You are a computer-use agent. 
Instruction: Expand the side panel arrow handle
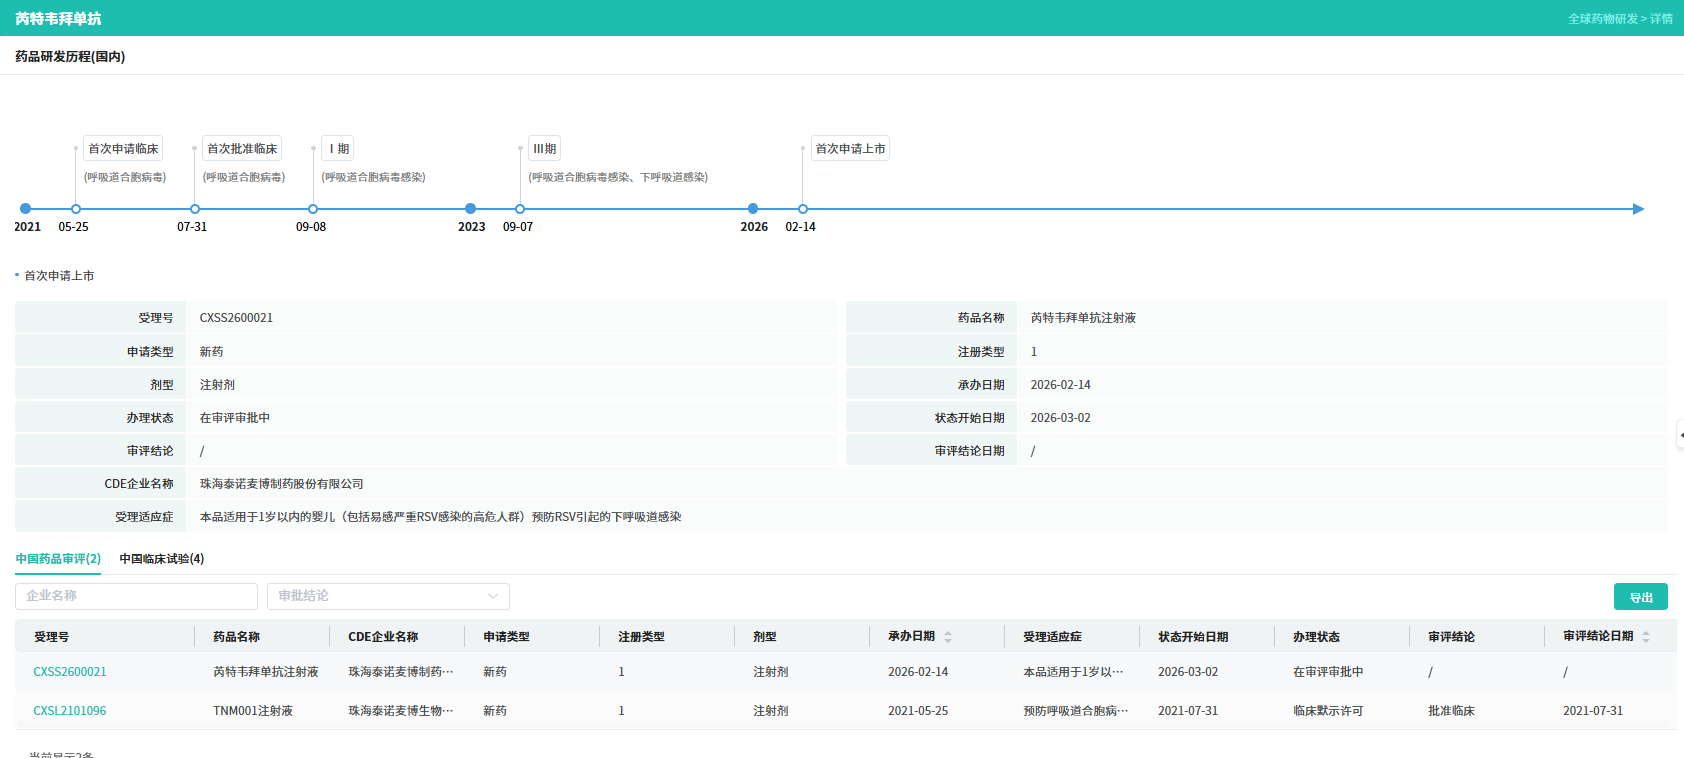click(1680, 435)
